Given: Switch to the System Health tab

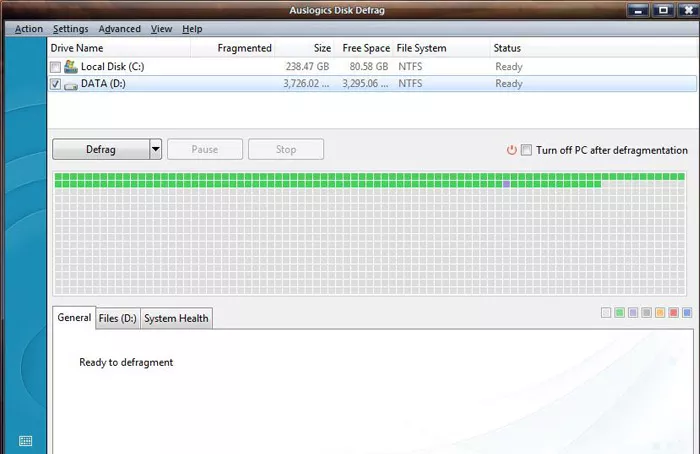Looking at the screenshot, I should click(176, 318).
